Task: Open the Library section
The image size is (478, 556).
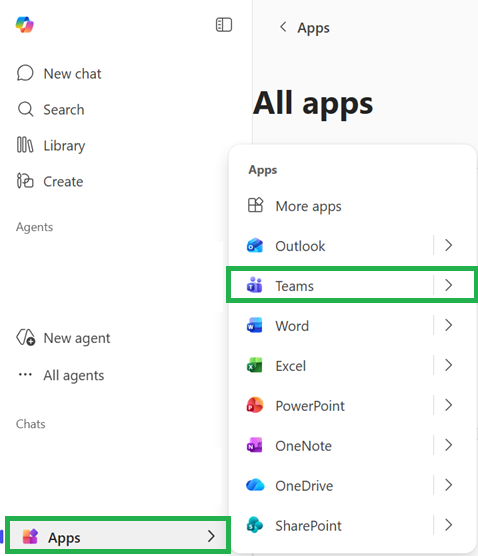Action: [x=51, y=145]
